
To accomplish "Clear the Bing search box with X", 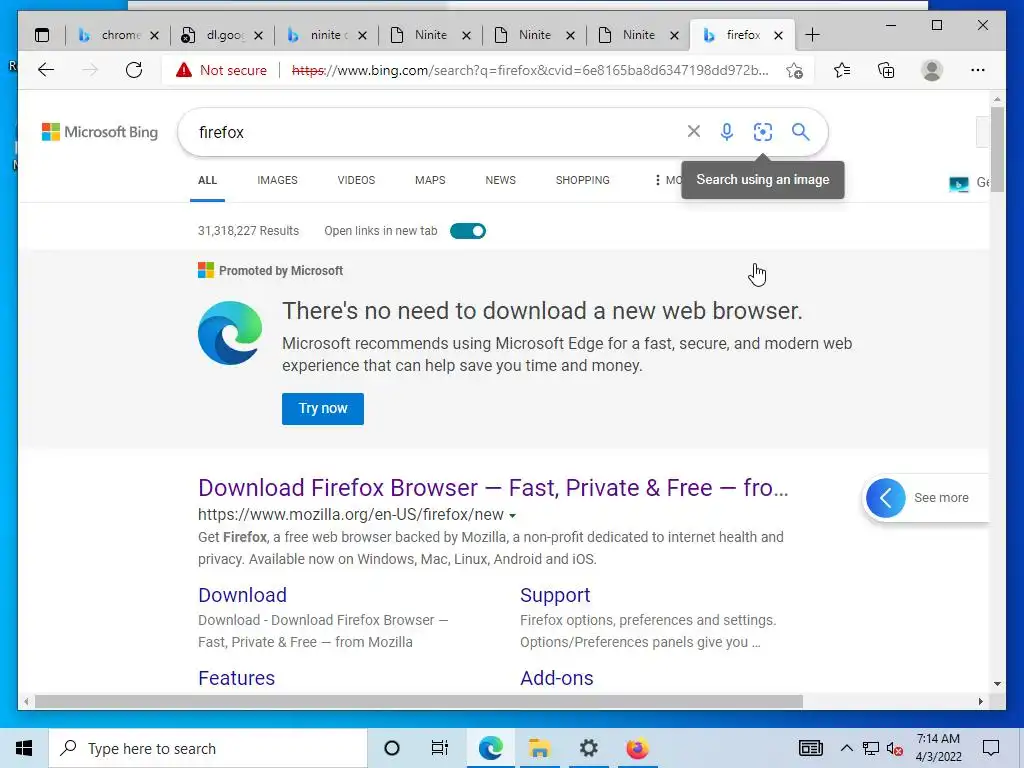I will (x=694, y=132).
